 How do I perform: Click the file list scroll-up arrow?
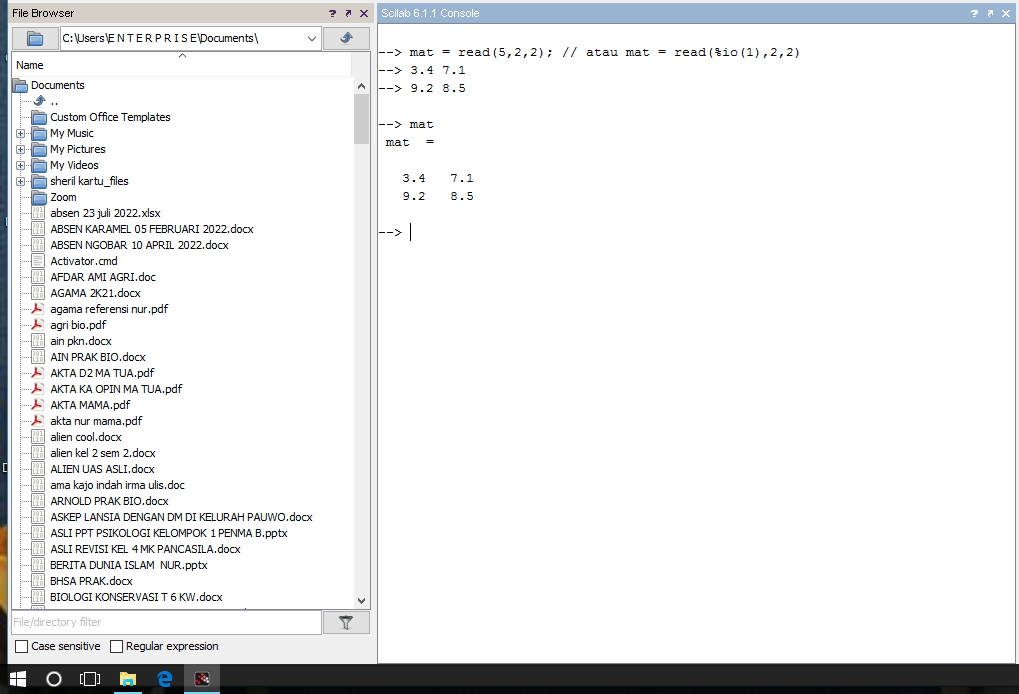coord(362,86)
